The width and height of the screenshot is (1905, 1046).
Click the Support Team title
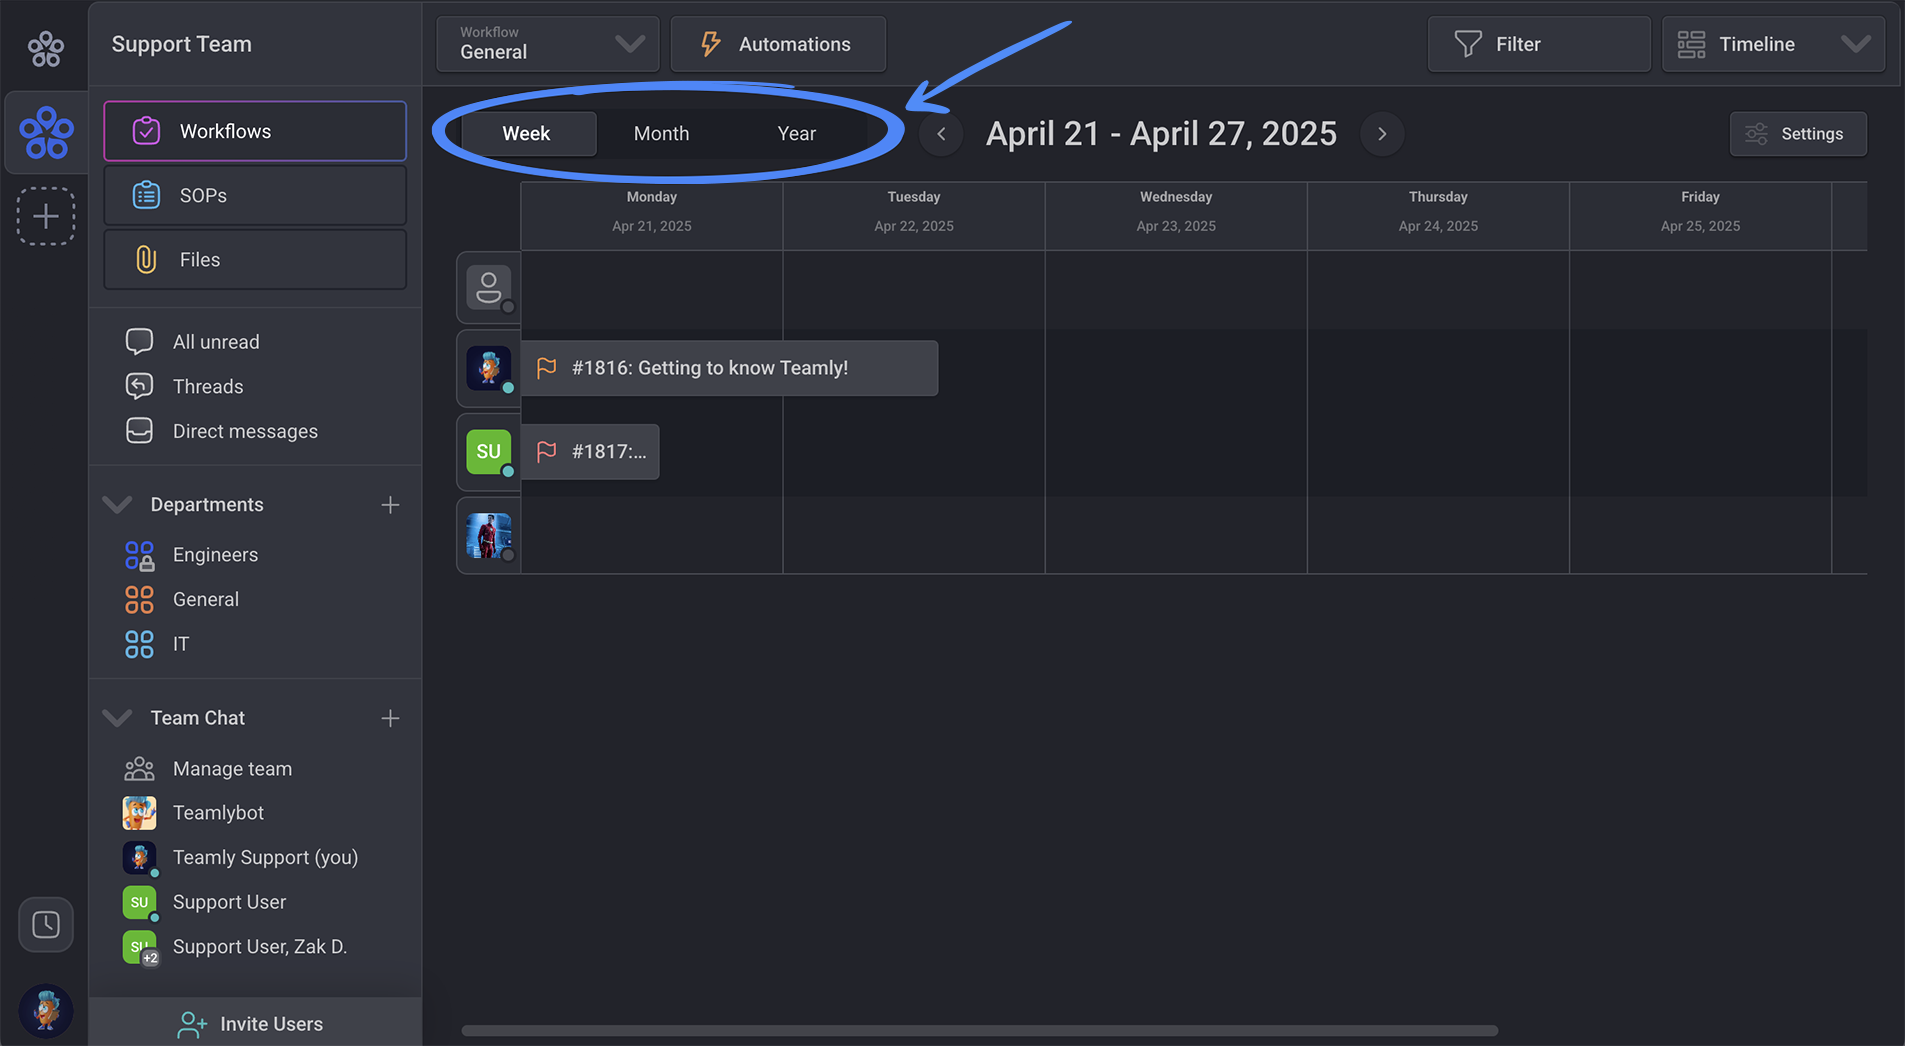(x=182, y=44)
